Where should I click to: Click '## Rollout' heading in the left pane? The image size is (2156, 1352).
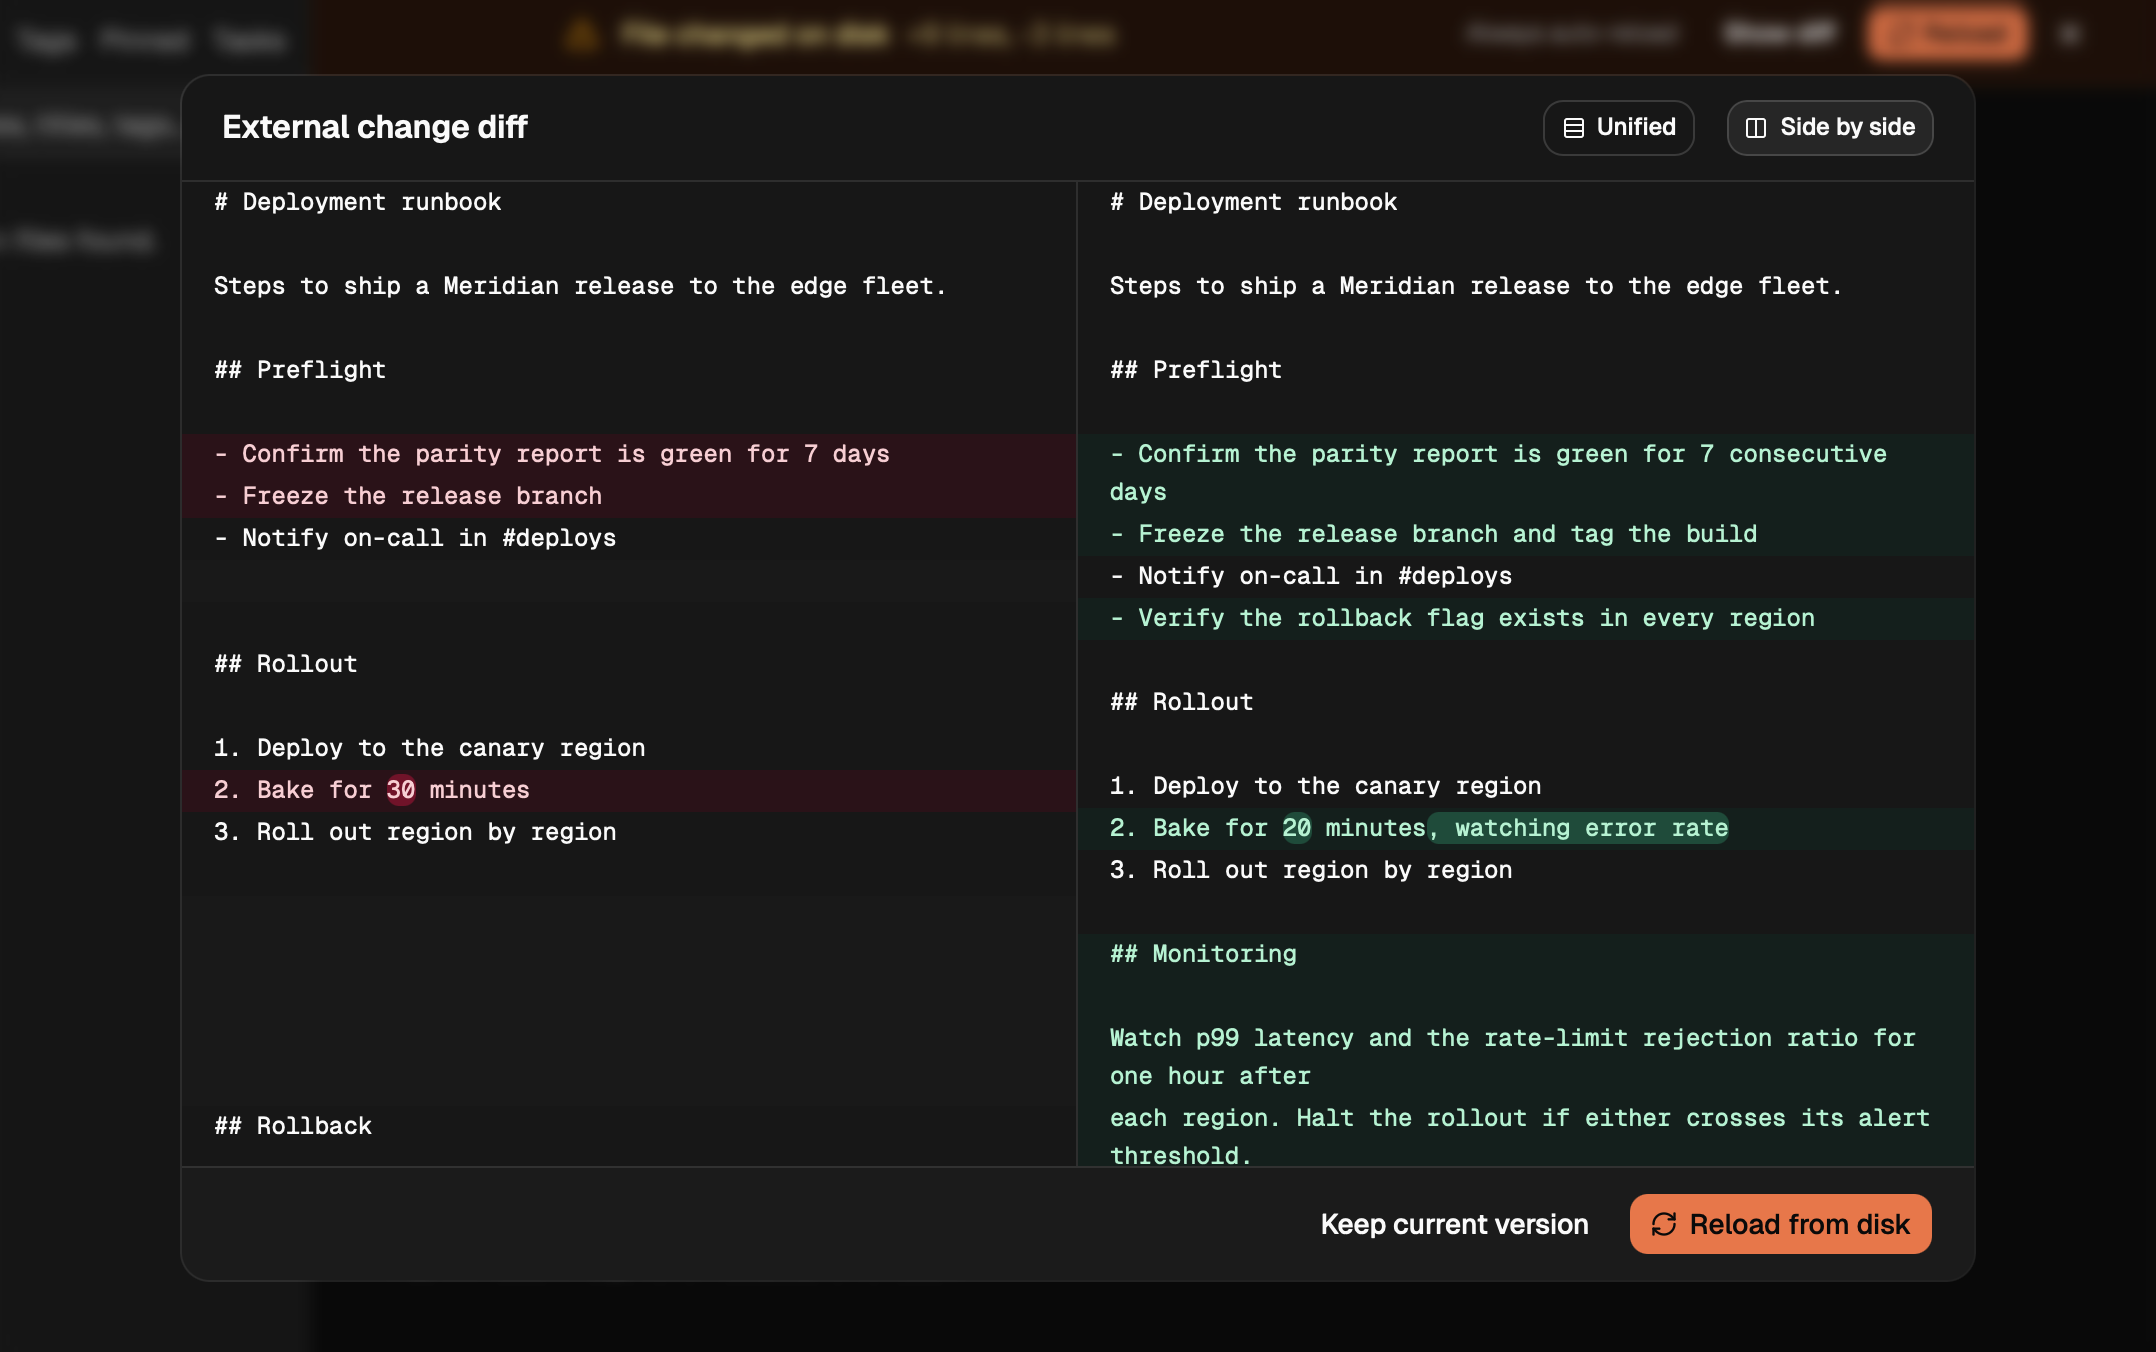pos(285,664)
